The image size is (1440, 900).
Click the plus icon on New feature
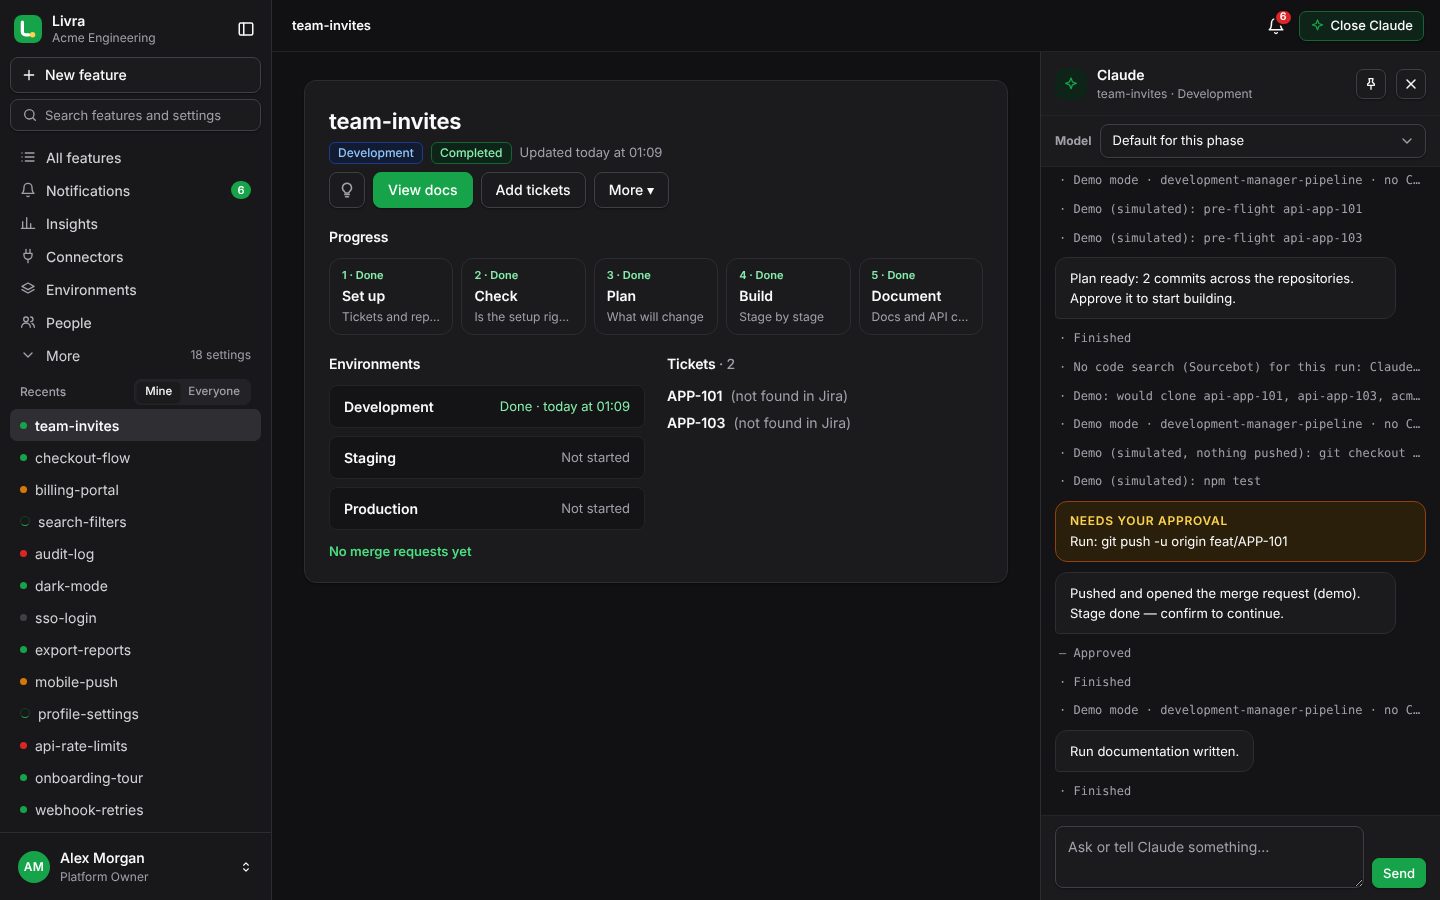(x=29, y=75)
